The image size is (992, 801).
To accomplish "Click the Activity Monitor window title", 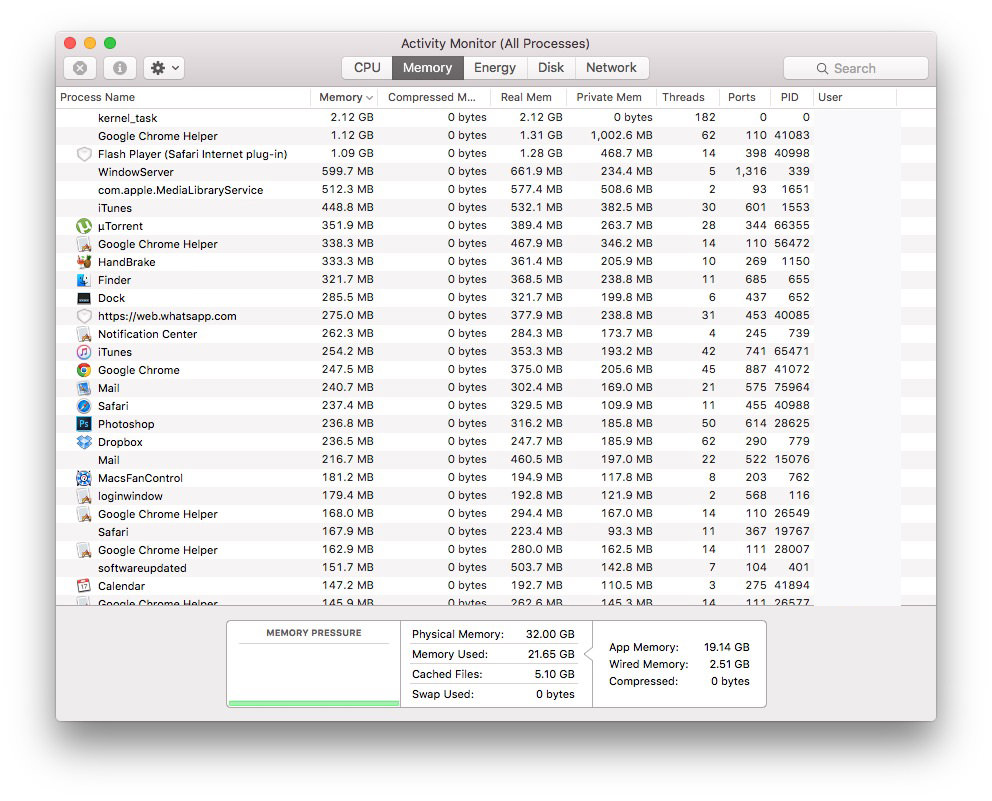I will [x=495, y=44].
